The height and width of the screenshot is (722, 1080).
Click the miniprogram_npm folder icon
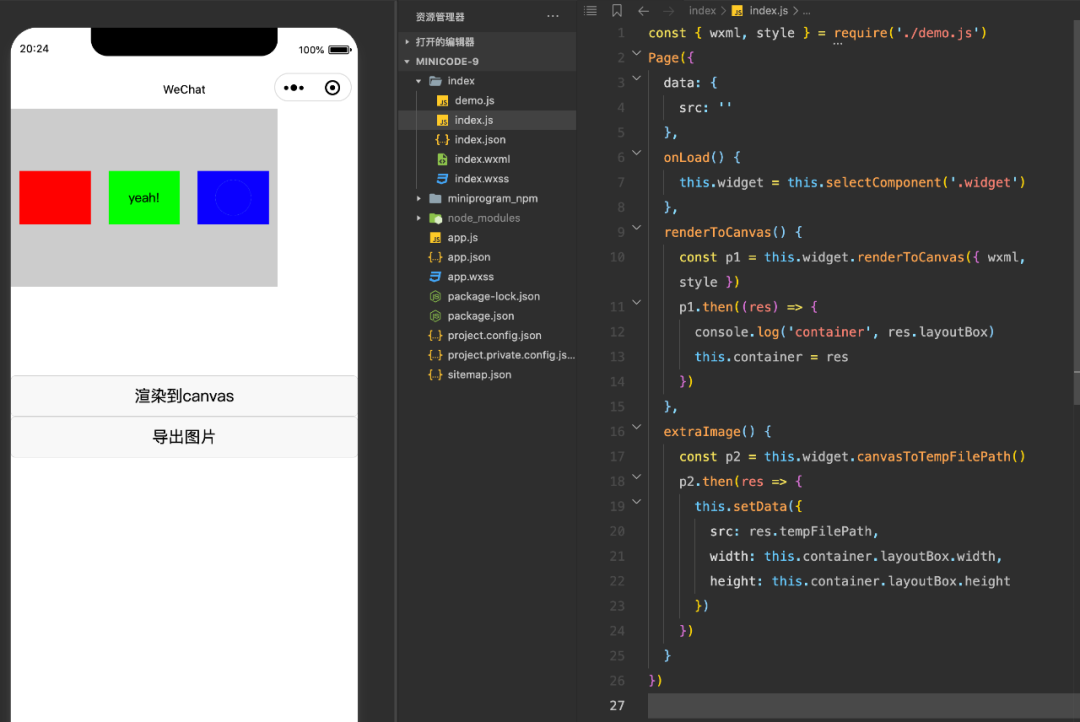tap(435, 198)
